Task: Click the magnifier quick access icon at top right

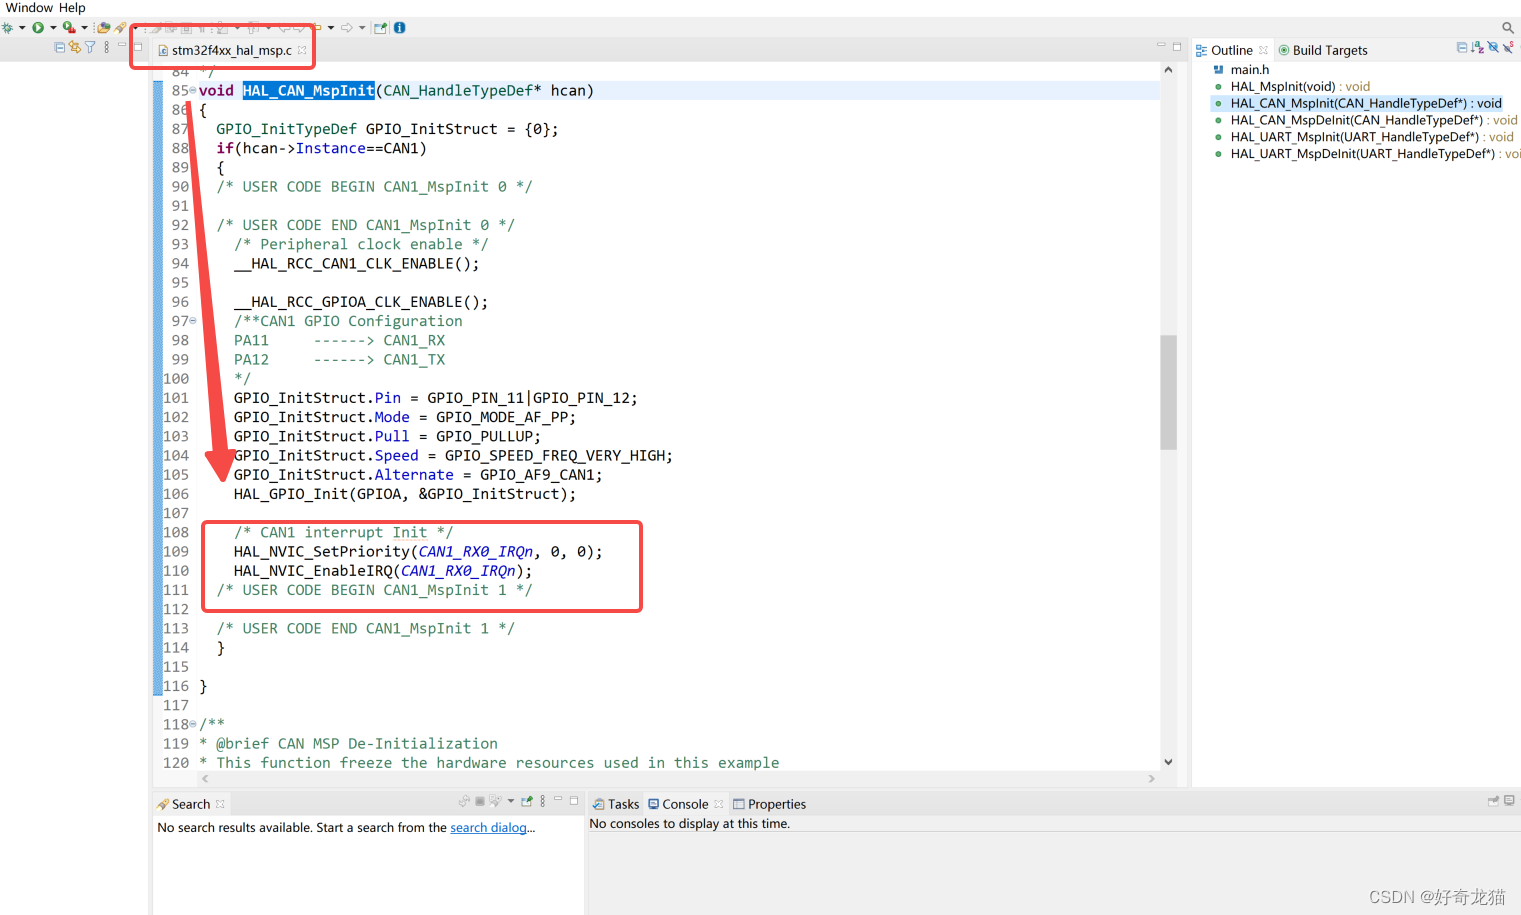Action: (x=1507, y=28)
